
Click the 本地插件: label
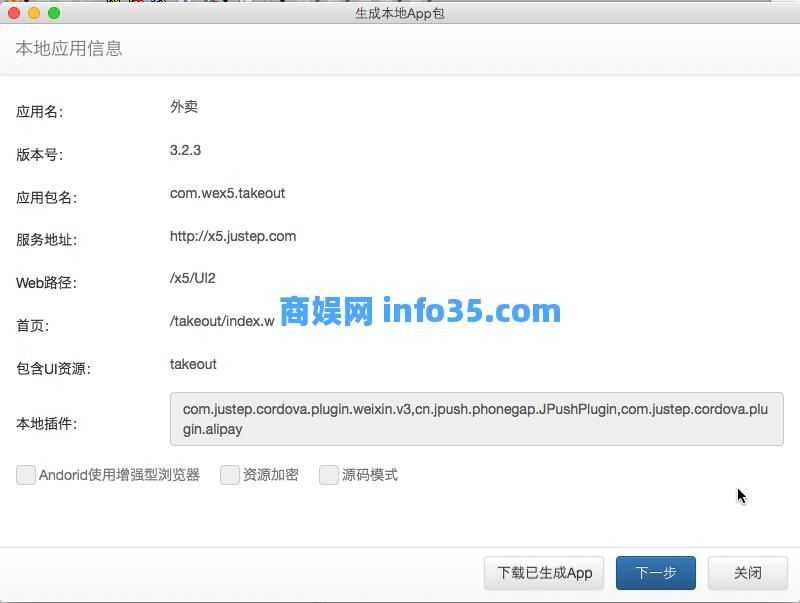[x=46, y=423]
